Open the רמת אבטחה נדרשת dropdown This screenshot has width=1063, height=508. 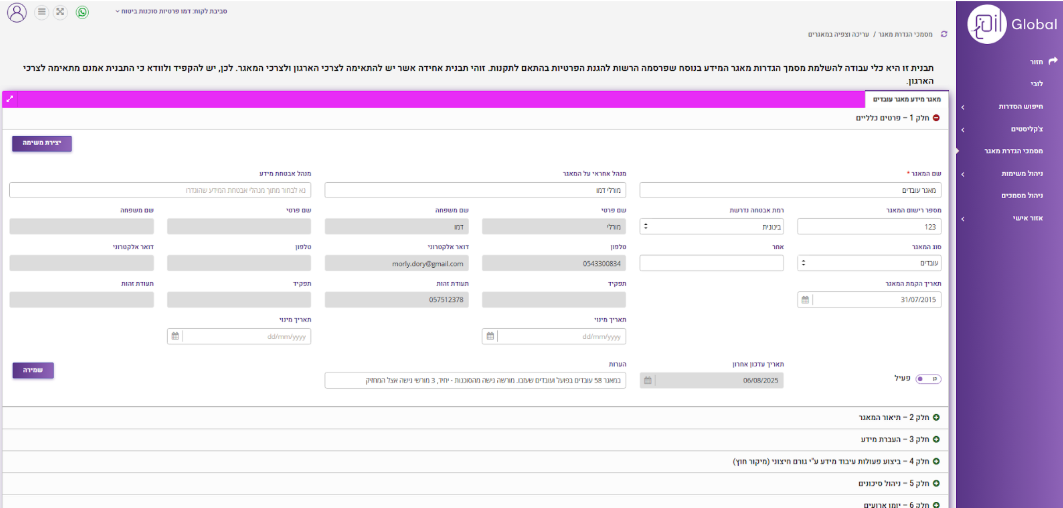(711, 227)
